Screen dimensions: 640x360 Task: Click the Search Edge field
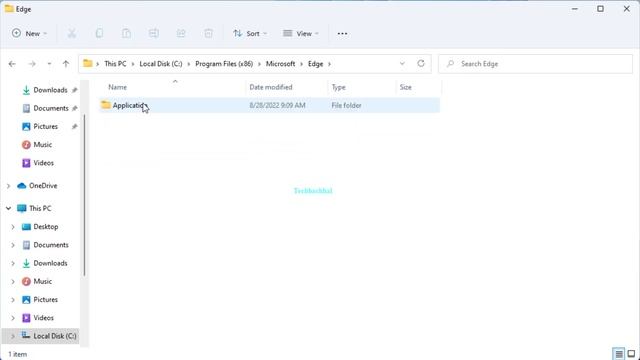[536, 64]
